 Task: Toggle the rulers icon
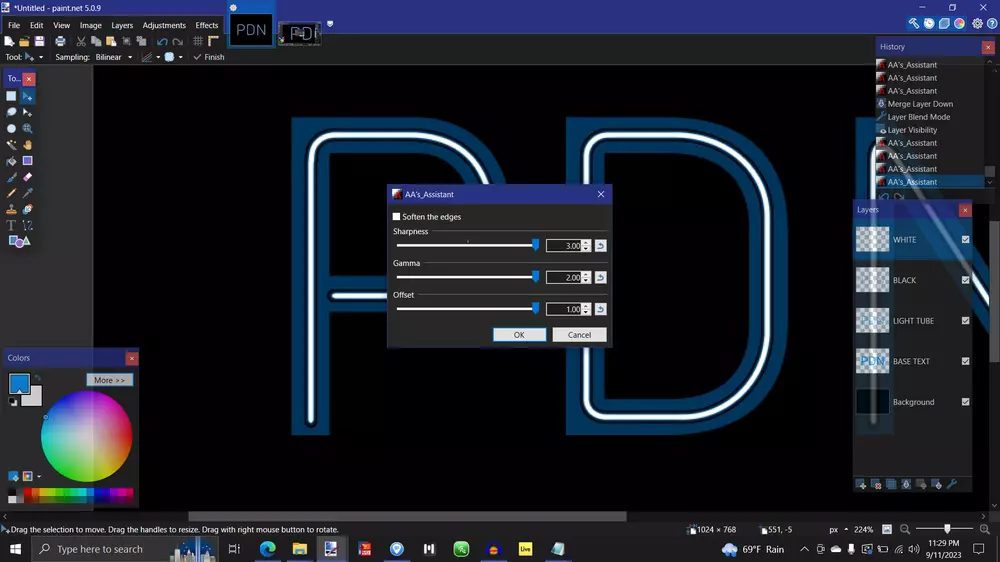pos(213,41)
